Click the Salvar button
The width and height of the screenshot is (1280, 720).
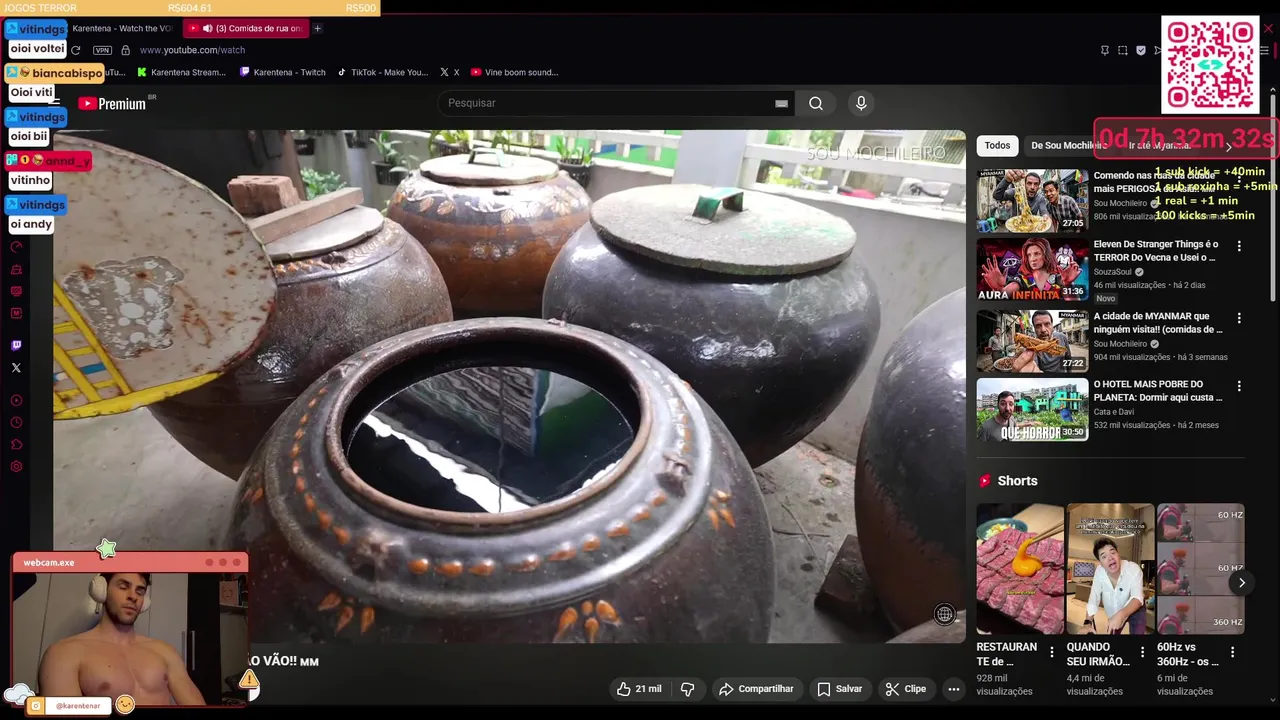tap(839, 689)
